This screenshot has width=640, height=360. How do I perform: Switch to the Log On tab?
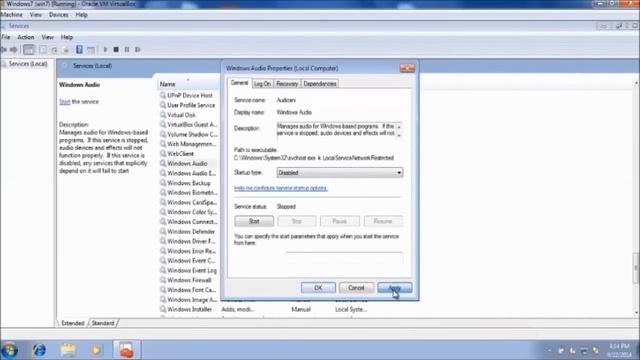tap(262, 84)
